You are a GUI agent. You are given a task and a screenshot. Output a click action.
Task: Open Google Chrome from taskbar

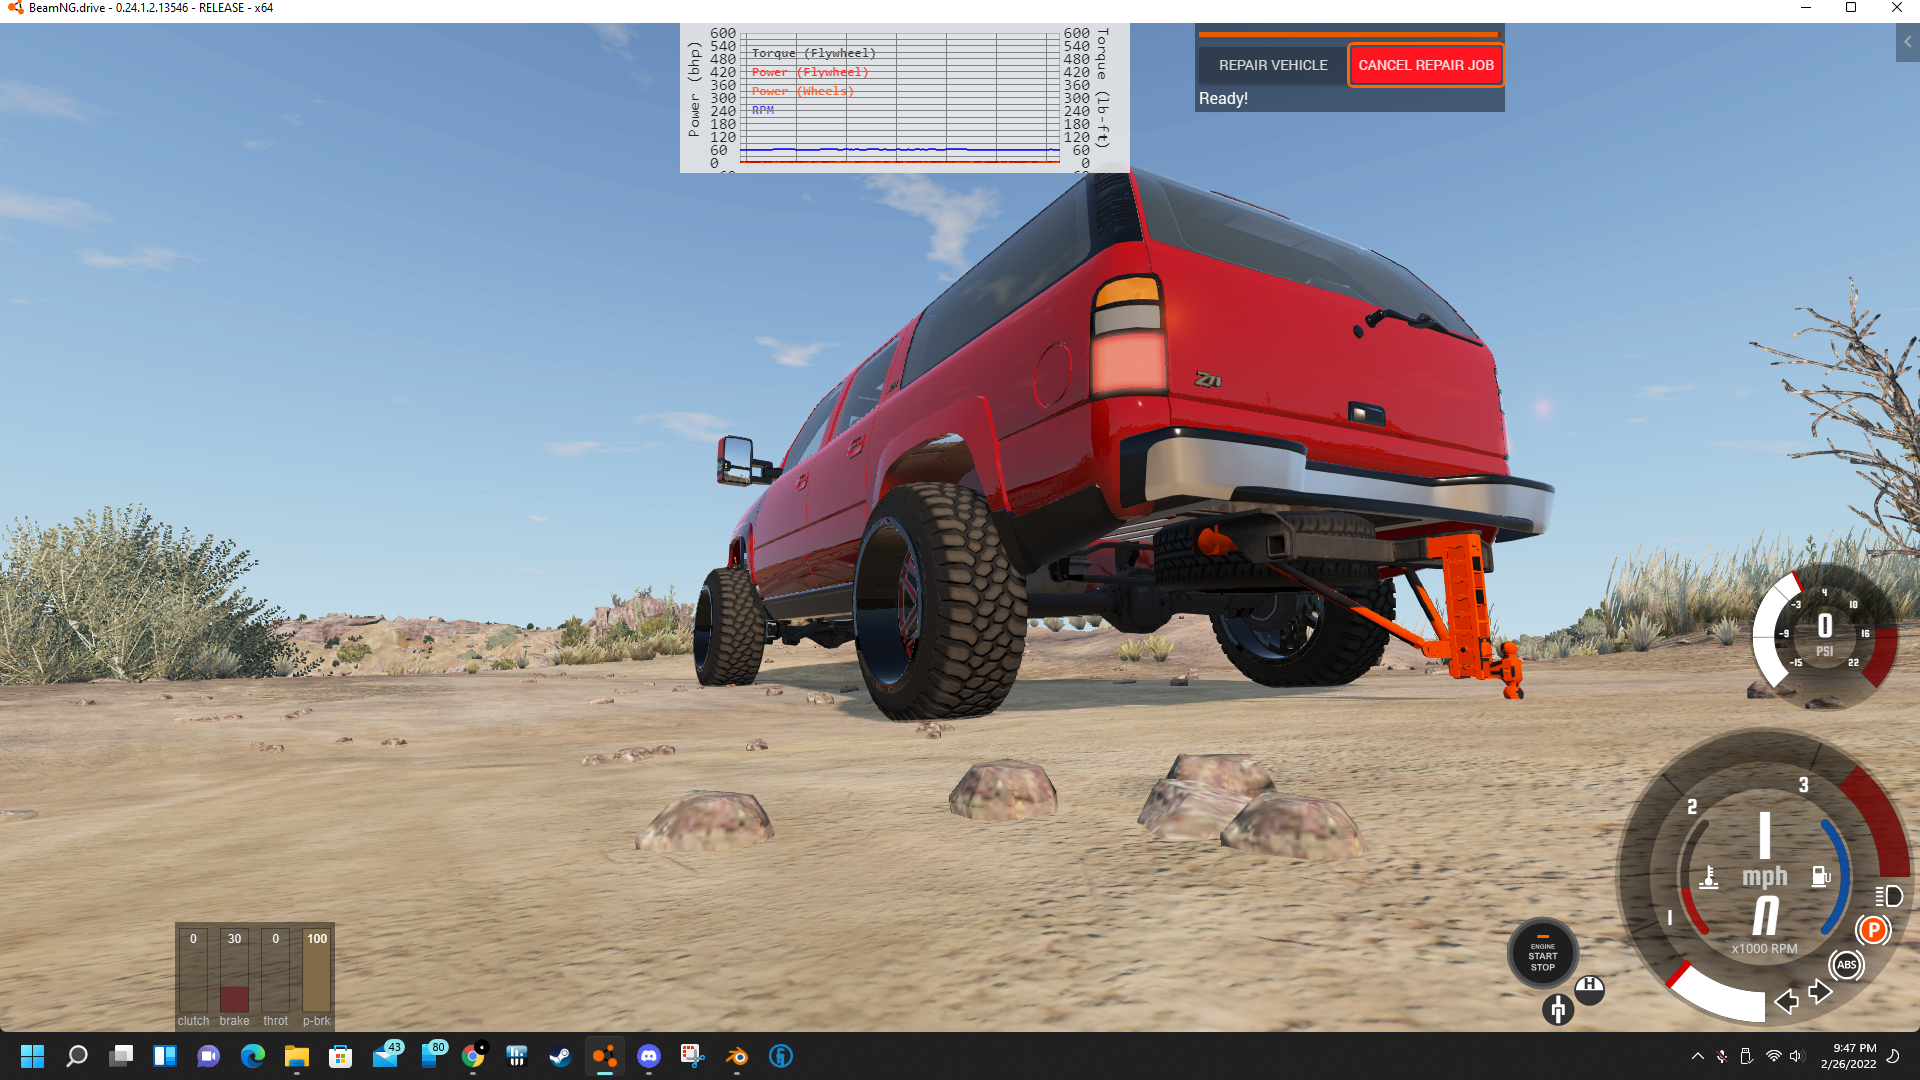[473, 1056]
